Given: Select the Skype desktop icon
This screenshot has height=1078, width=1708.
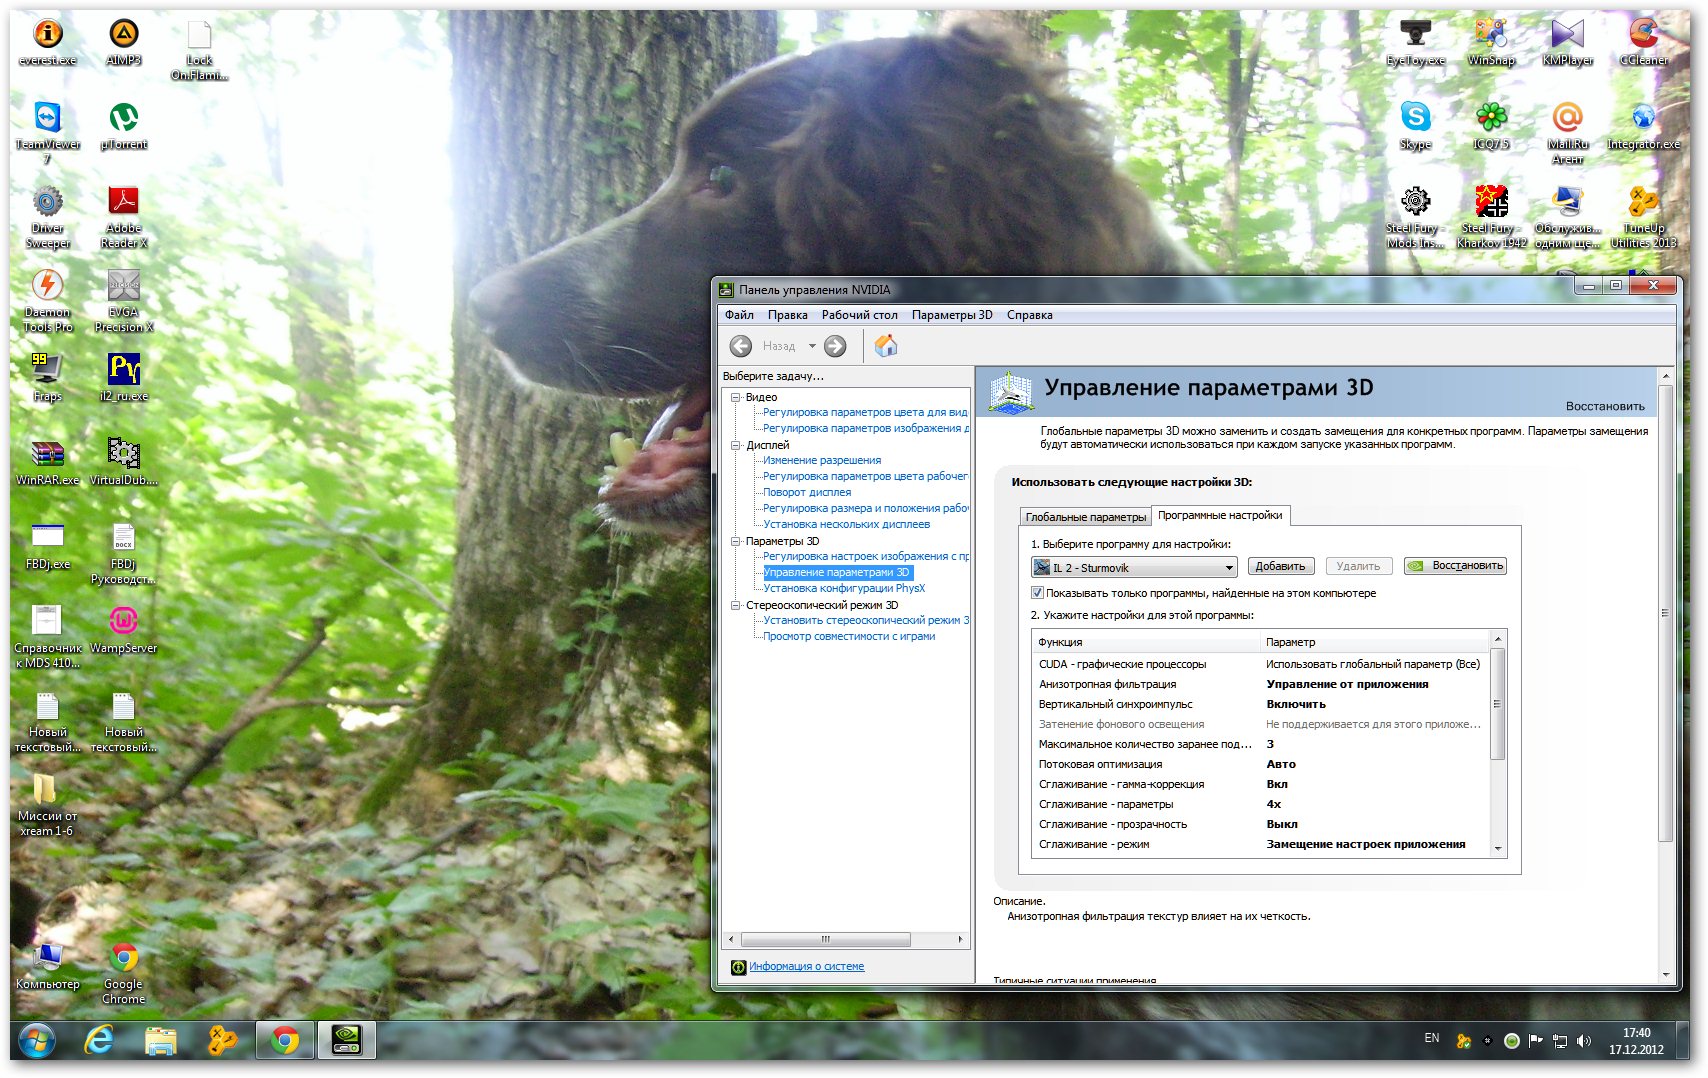Looking at the screenshot, I should 1415,126.
